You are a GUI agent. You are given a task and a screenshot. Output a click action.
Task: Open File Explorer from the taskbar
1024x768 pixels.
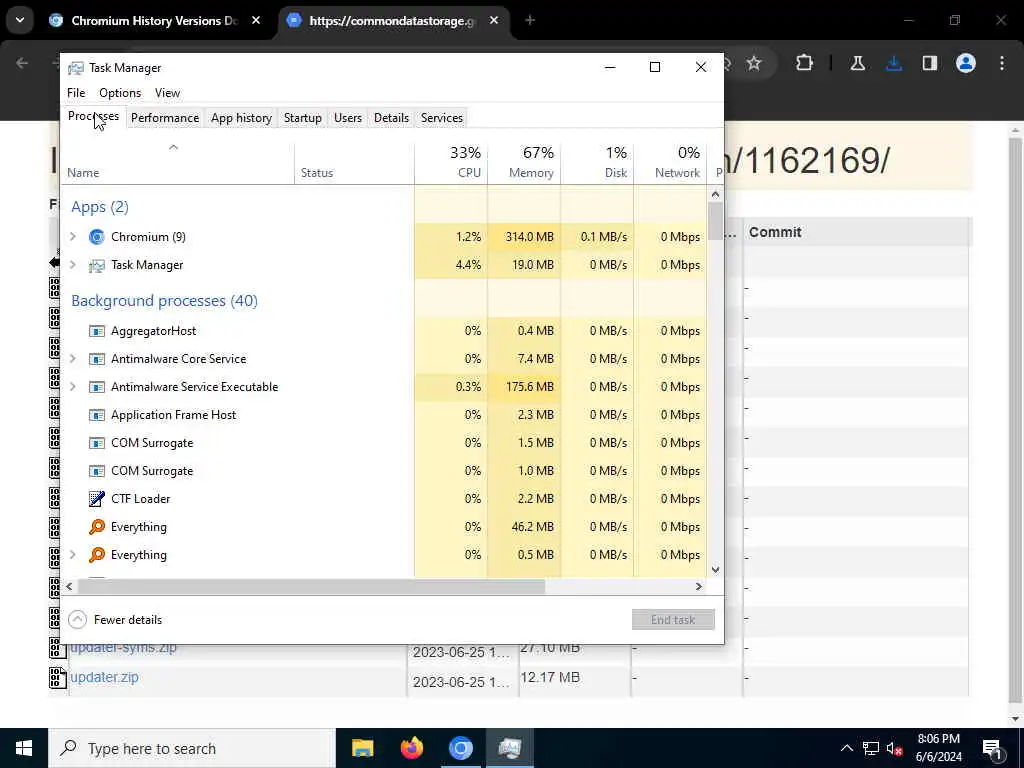(362, 748)
